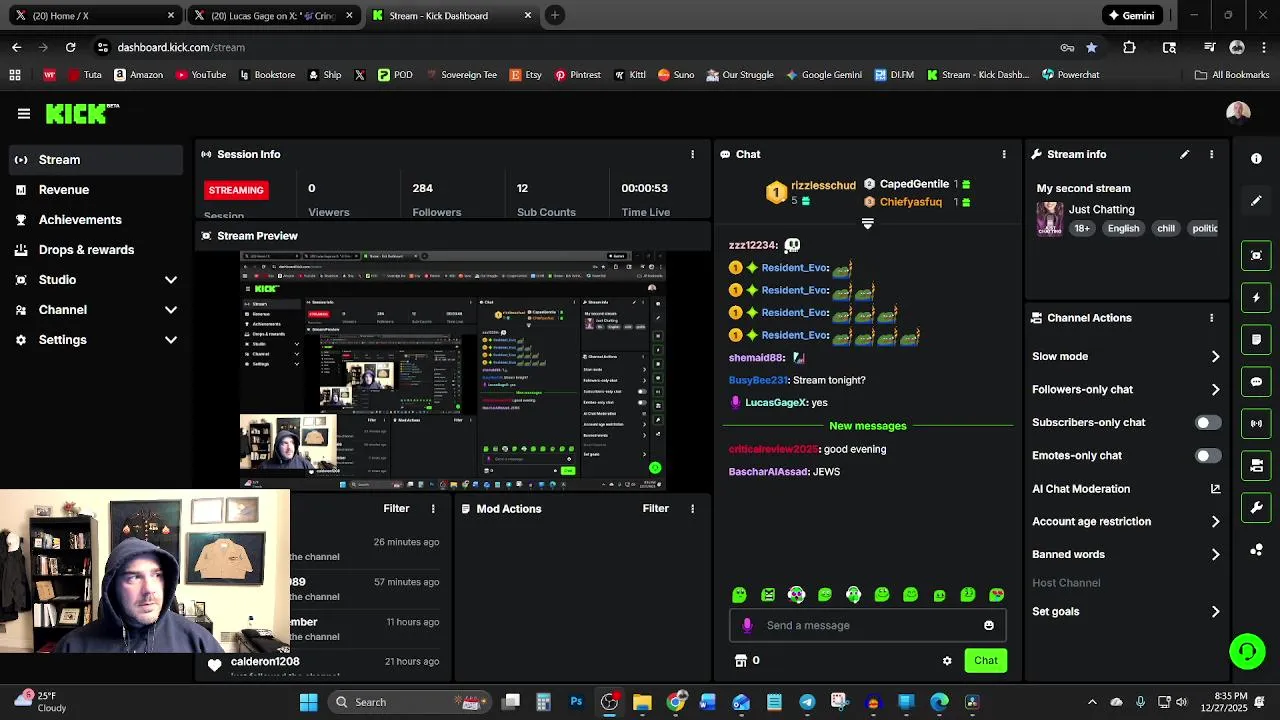Open Stream info three-dot menu
The height and width of the screenshot is (720, 1280).
click(1211, 154)
